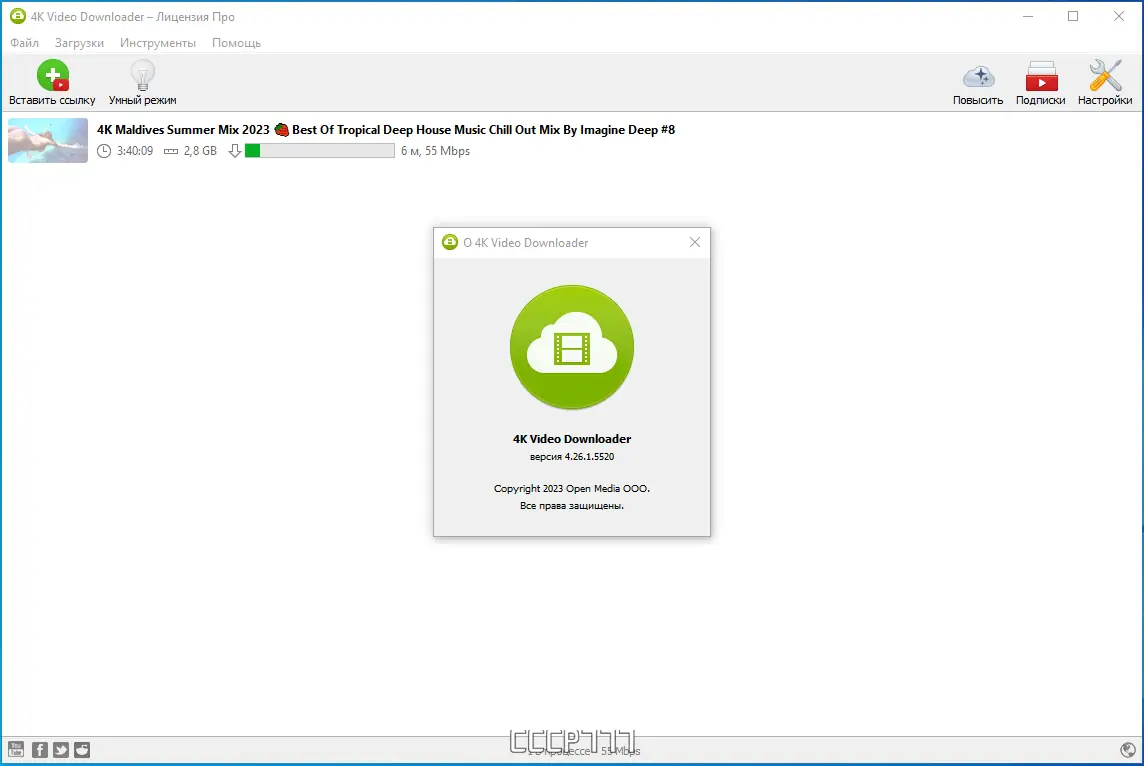Viewport: 1144px width, 766px height.
Task: Maximize the main 4K Video Downloader window
Action: pos(1073,16)
